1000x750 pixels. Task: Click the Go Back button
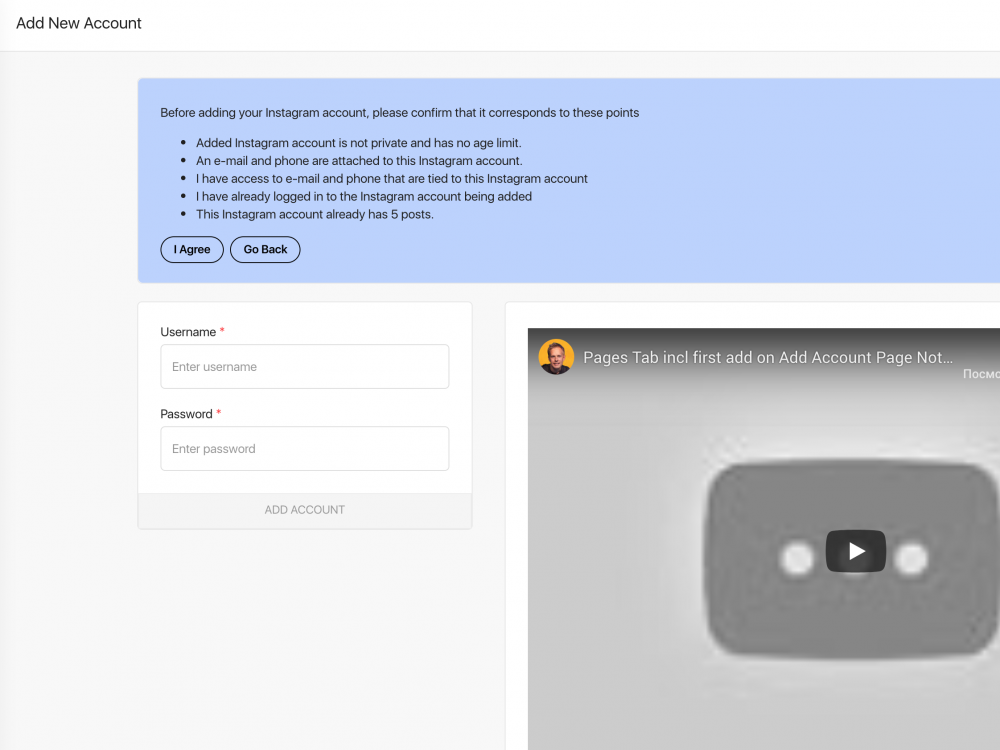265,250
